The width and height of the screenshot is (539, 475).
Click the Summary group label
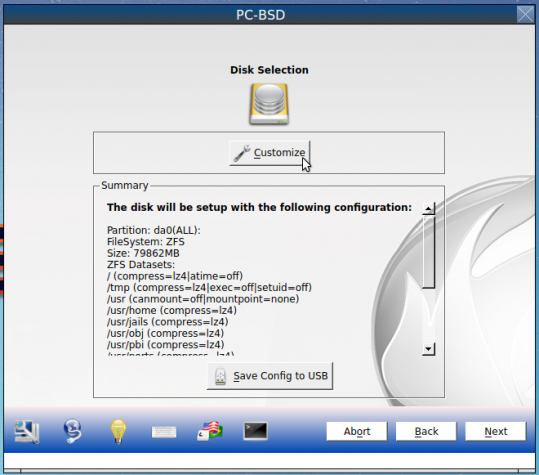124,185
